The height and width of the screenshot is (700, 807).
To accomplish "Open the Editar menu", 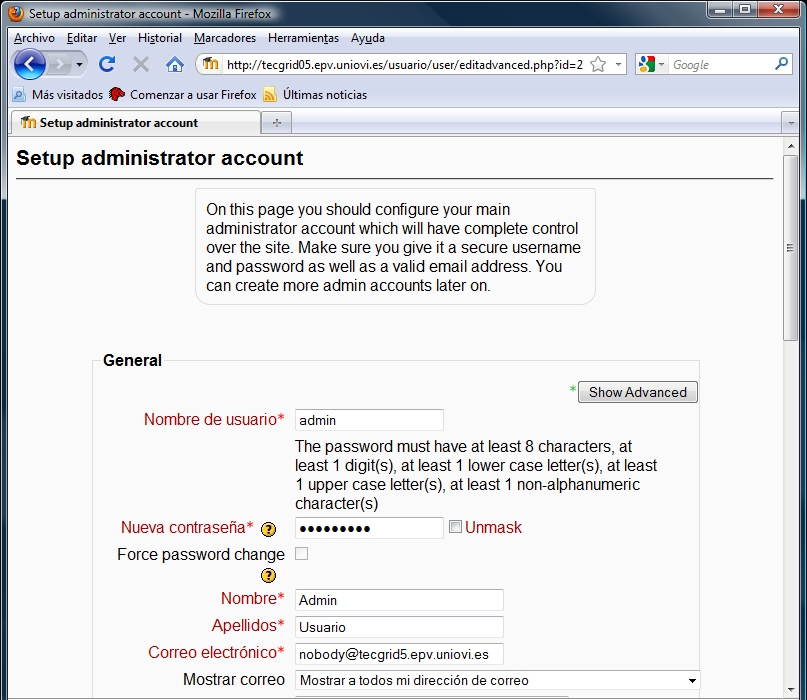I will point(82,38).
